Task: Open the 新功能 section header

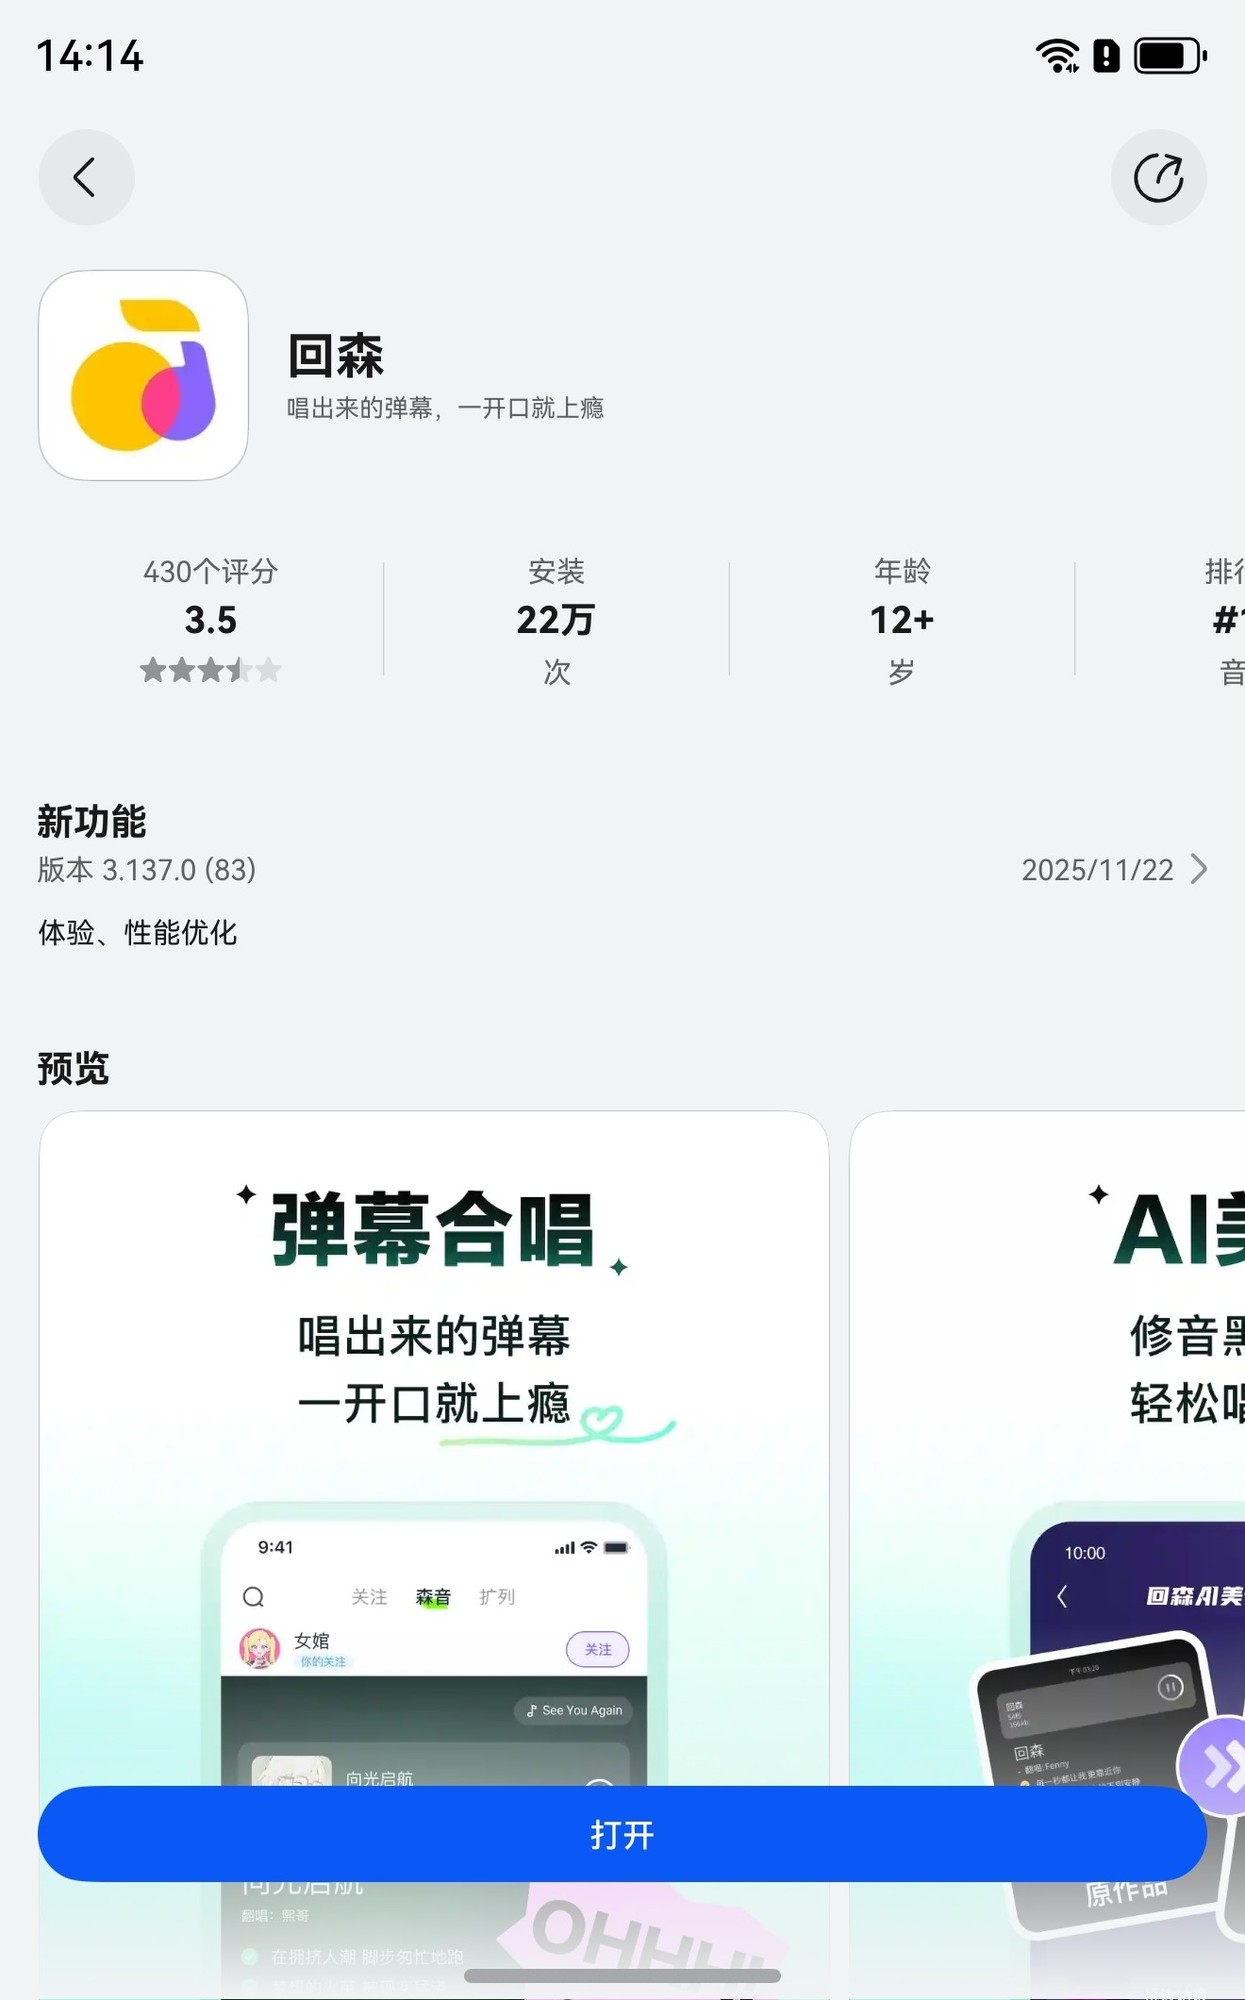Action: 92,822
